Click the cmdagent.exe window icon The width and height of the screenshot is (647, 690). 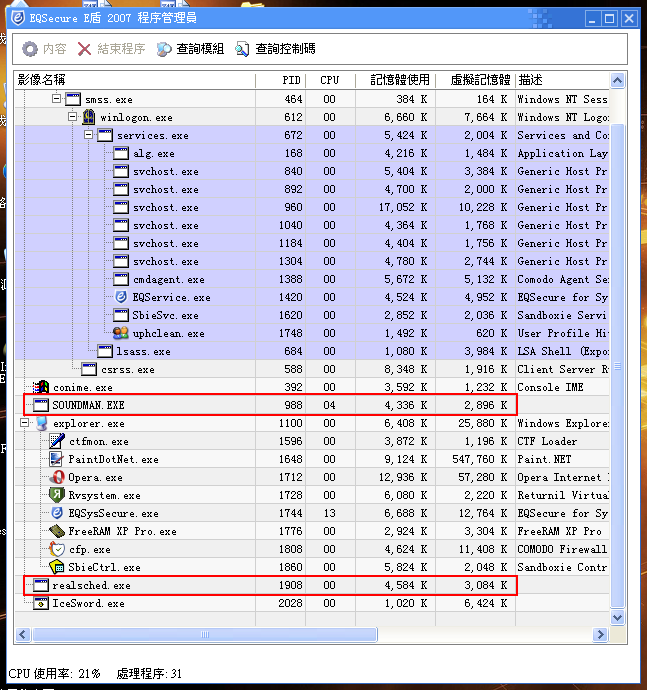point(121,279)
